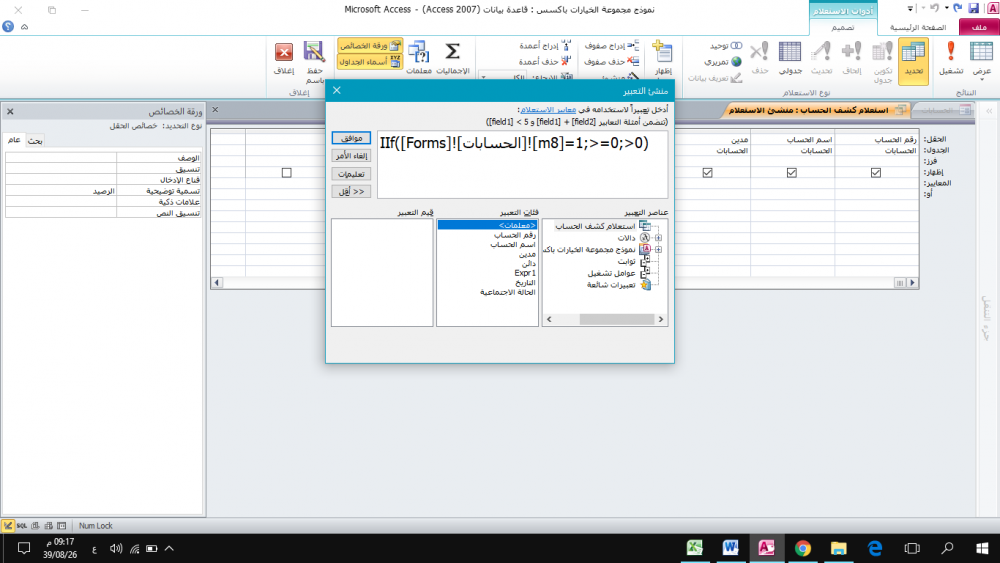
Task: Open the General (عام) property sheet tab
Action: click(x=14, y=140)
